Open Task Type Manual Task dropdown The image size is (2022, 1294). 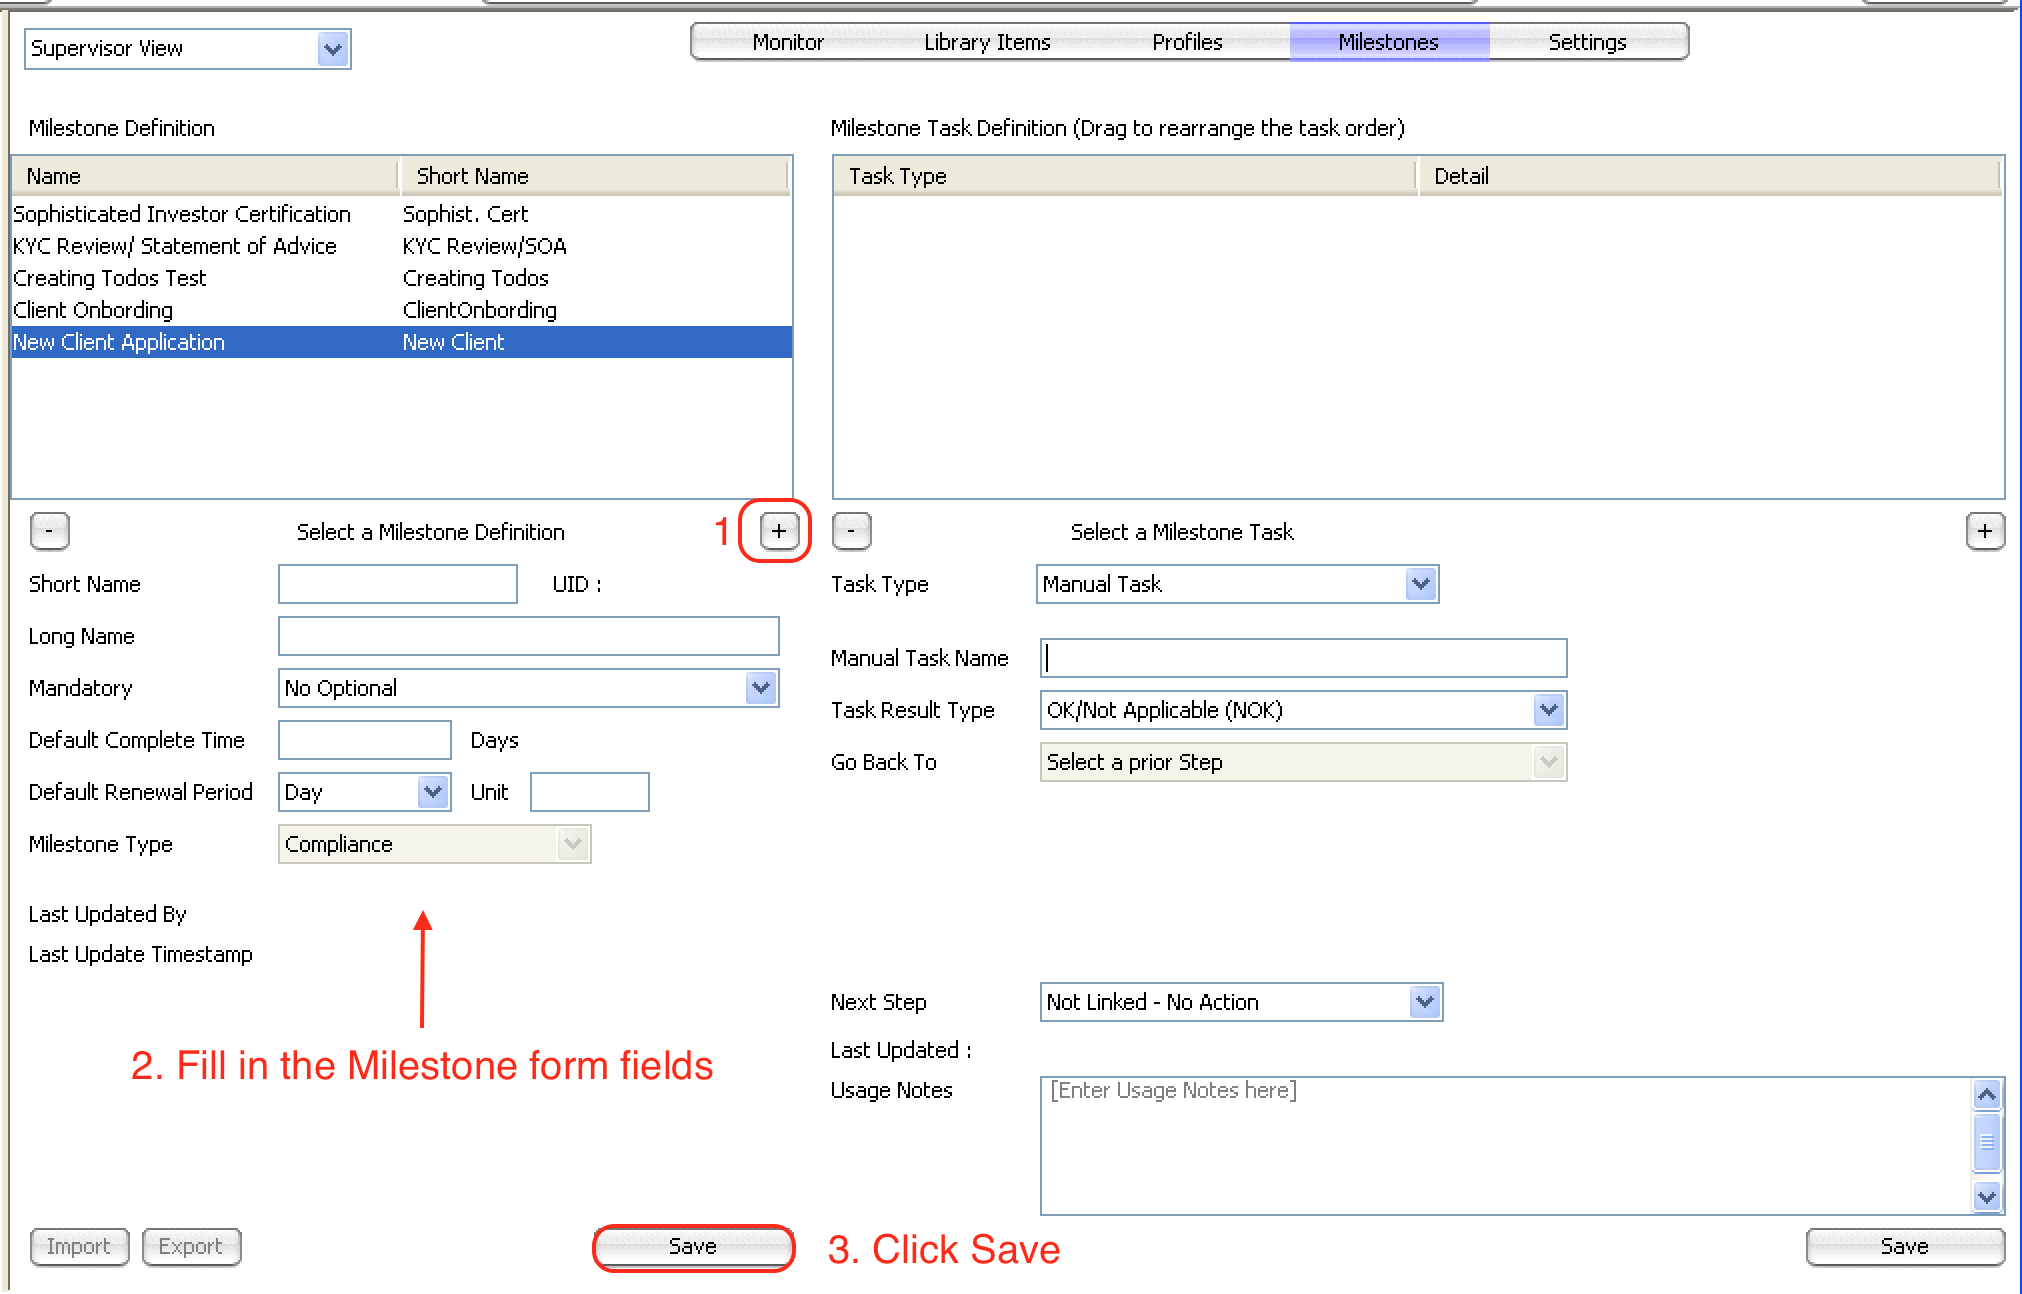(x=1420, y=584)
